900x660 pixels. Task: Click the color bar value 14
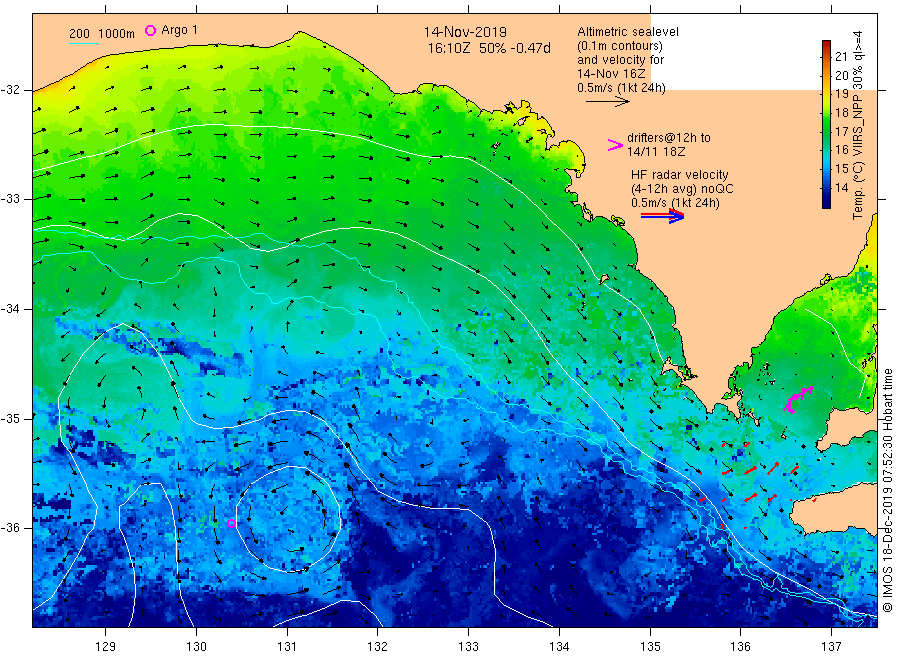point(841,188)
